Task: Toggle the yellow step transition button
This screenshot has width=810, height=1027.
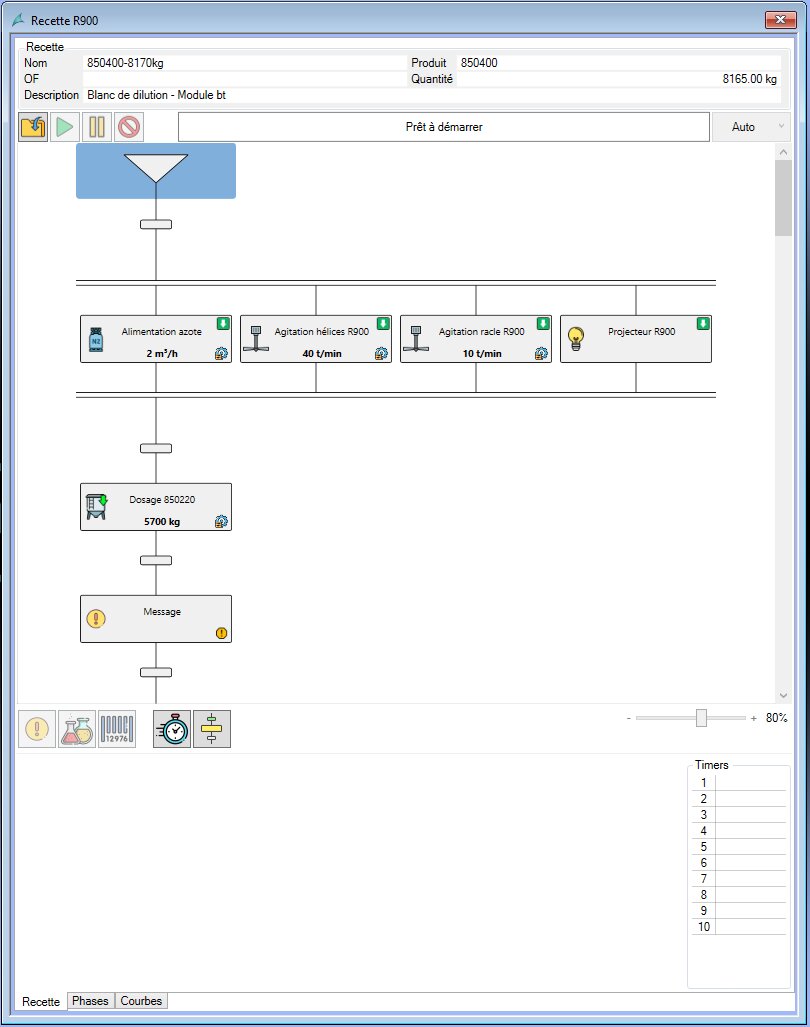Action: coord(212,729)
